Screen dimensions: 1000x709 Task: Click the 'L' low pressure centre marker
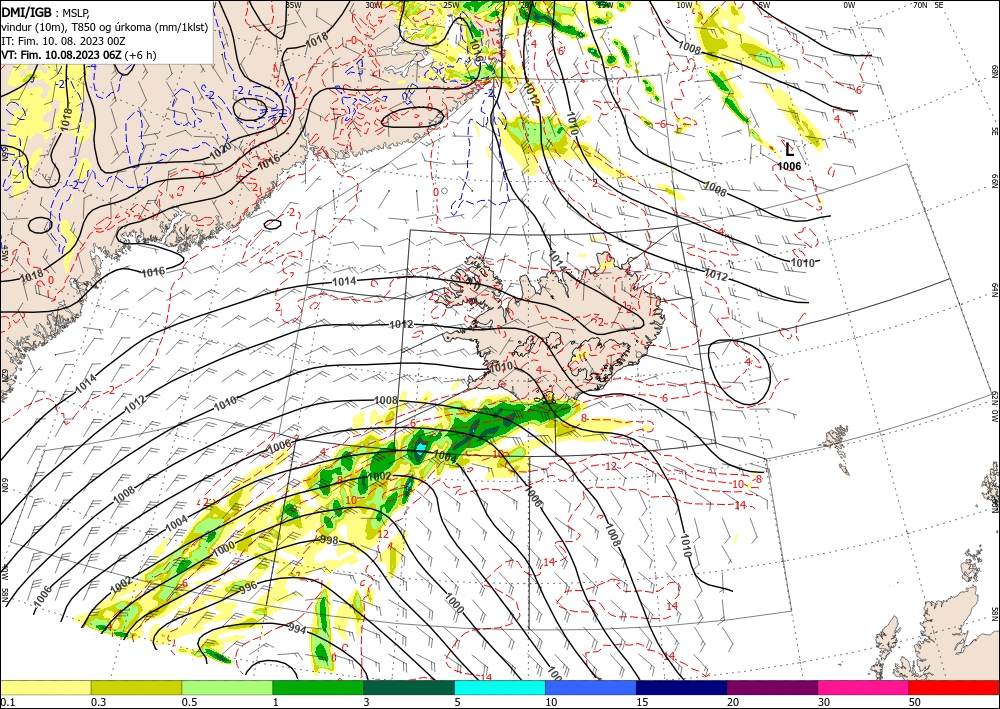click(790, 150)
